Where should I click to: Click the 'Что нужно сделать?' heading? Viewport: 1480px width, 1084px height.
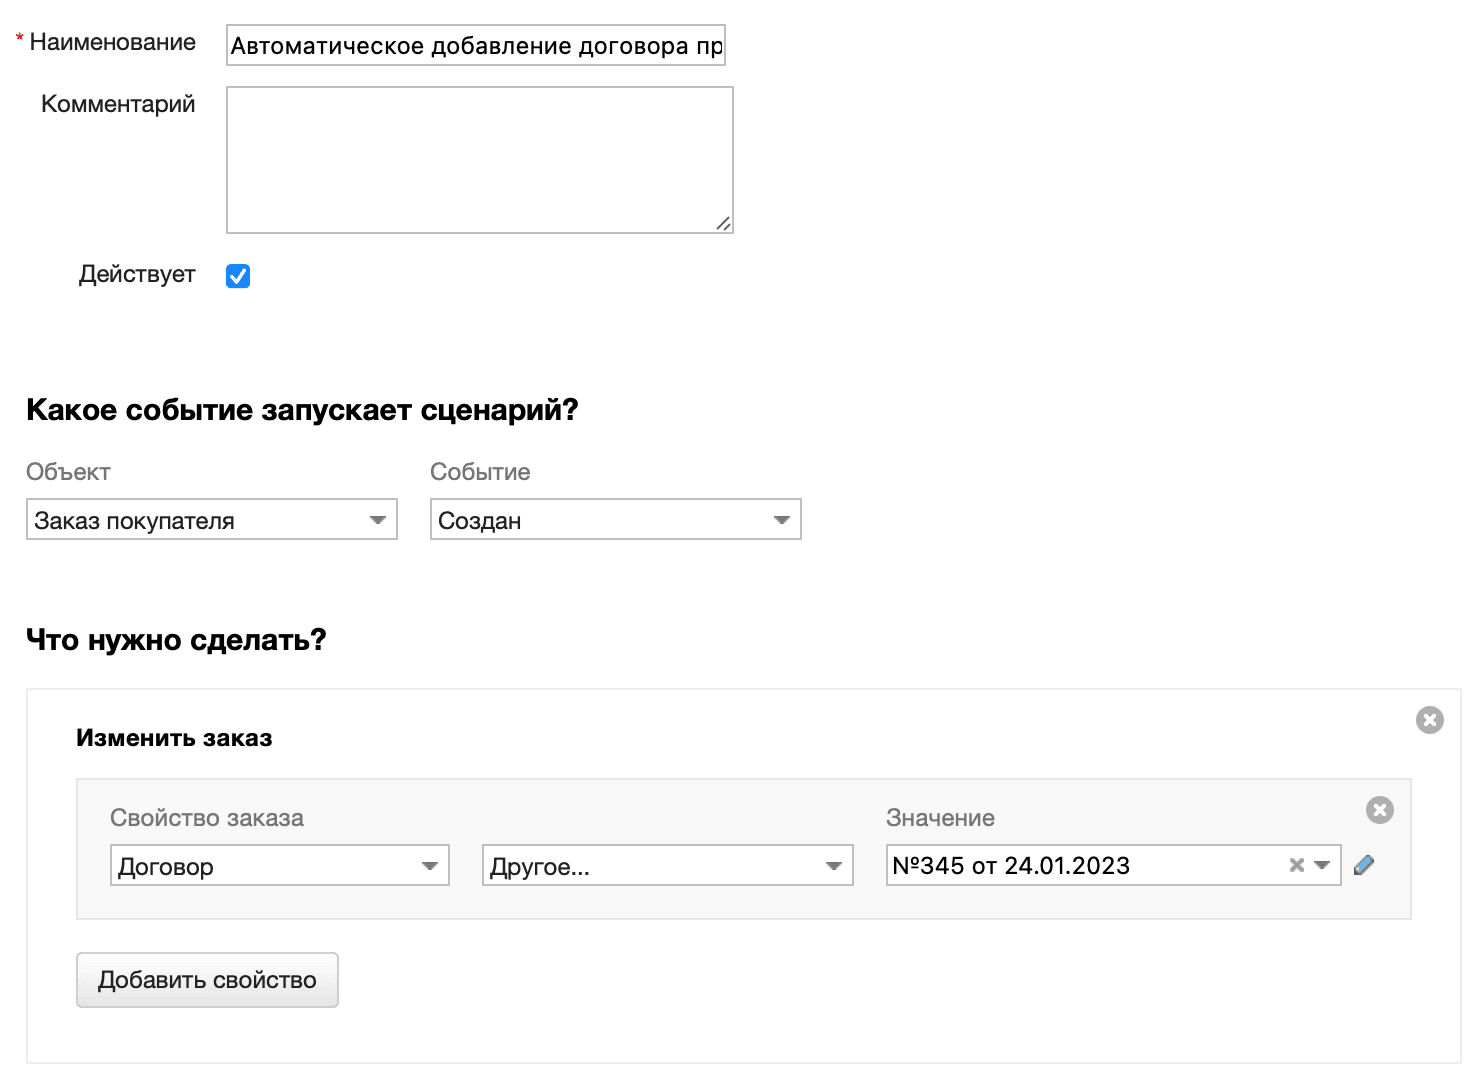coord(176,640)
